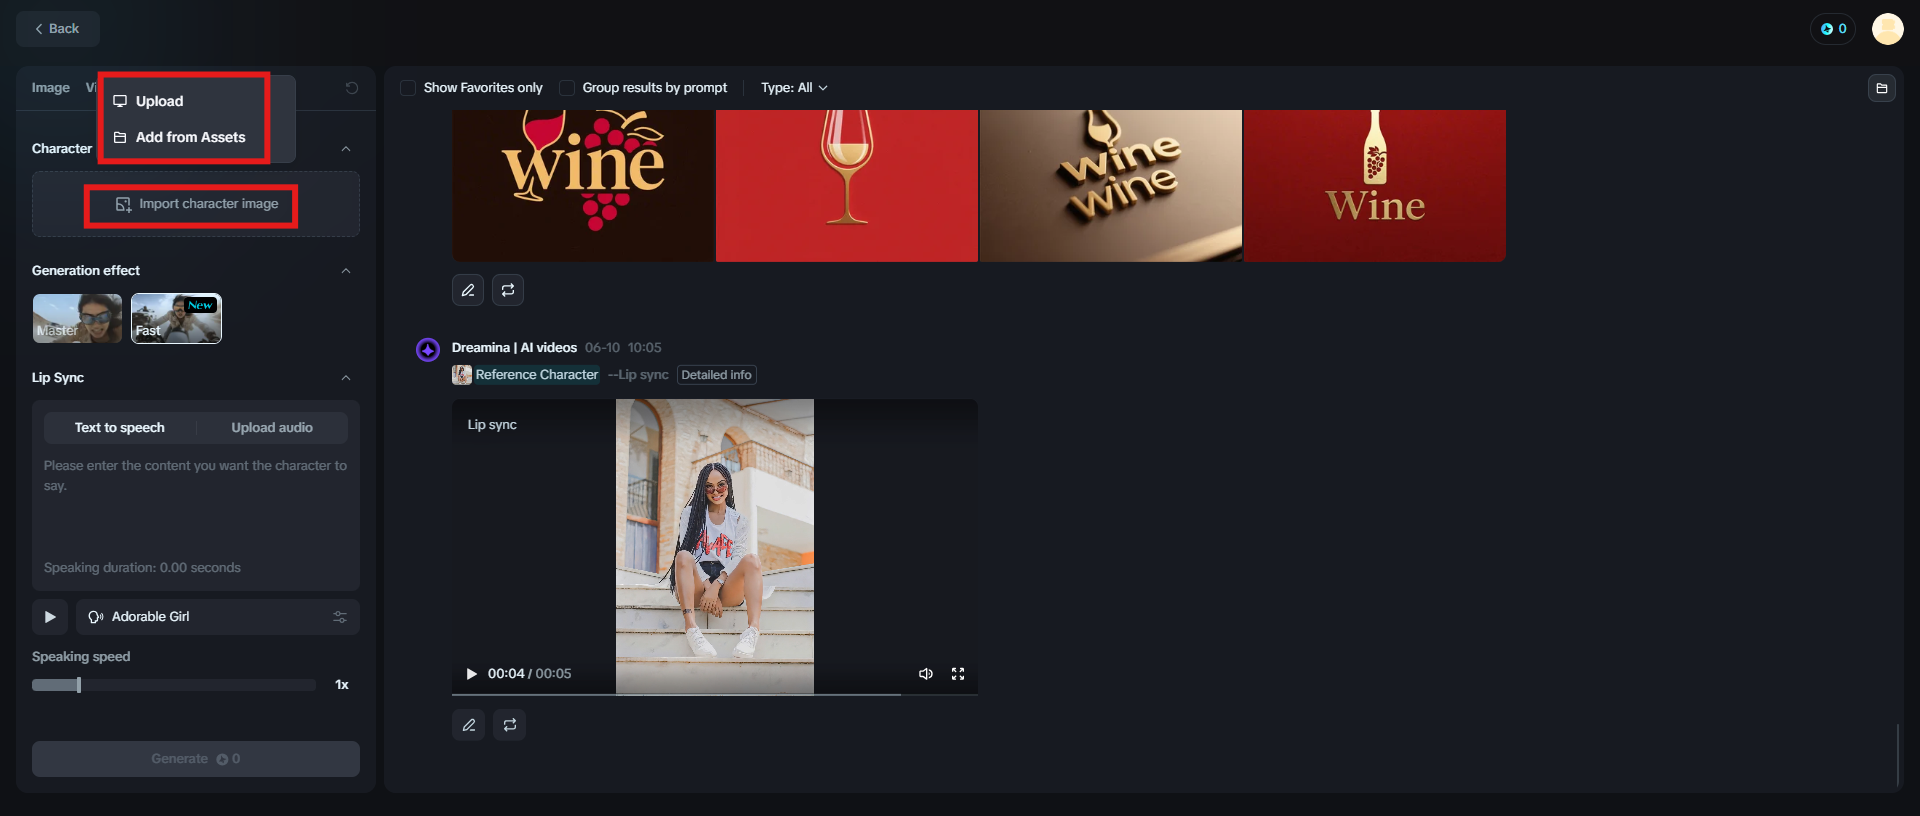Seek in the video progress bar

point(715,693)
